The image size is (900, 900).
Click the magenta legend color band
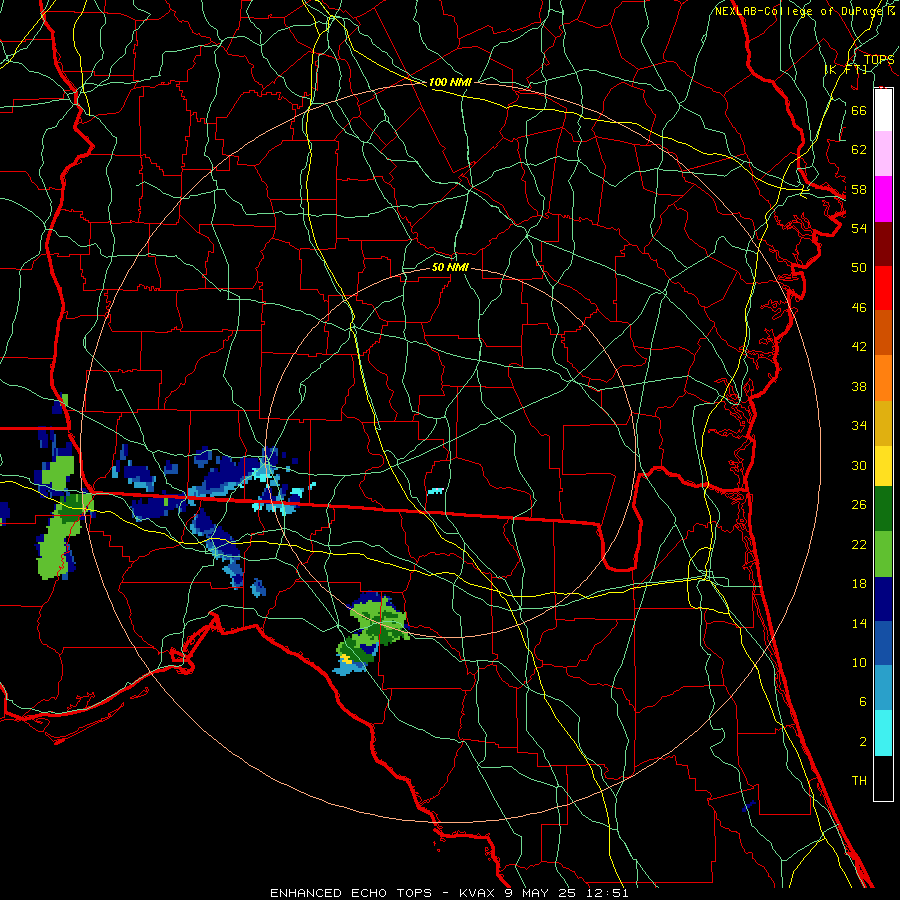(883, 199)
